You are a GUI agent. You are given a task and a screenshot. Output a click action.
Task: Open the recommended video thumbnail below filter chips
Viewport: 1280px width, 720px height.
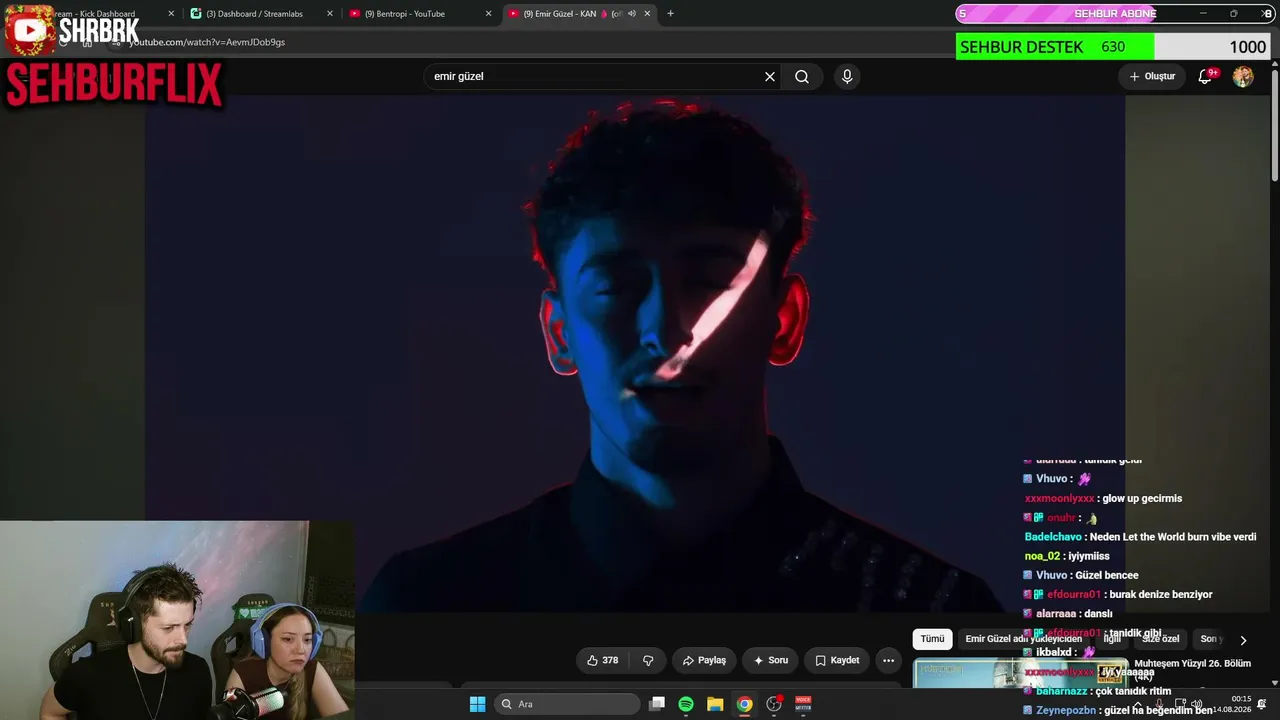point(1020,673)
